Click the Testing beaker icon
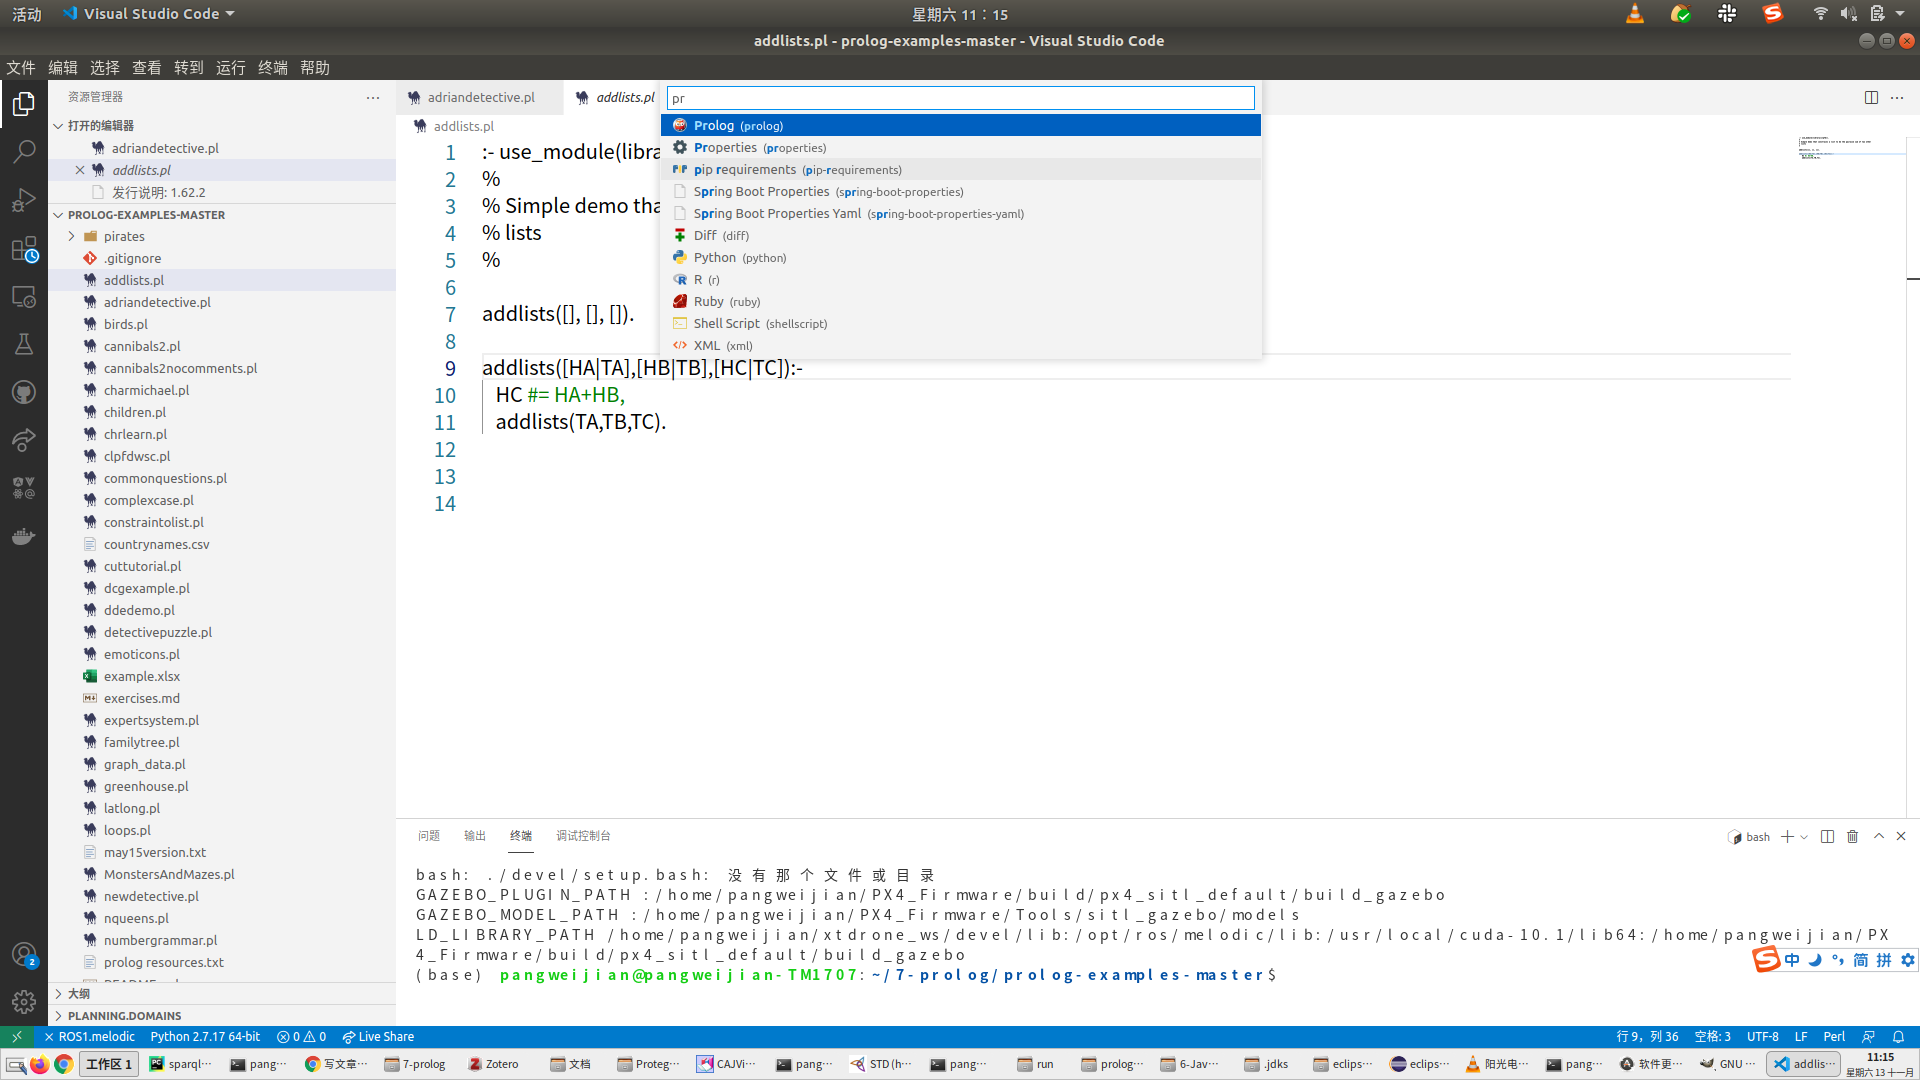 (24, 343)
